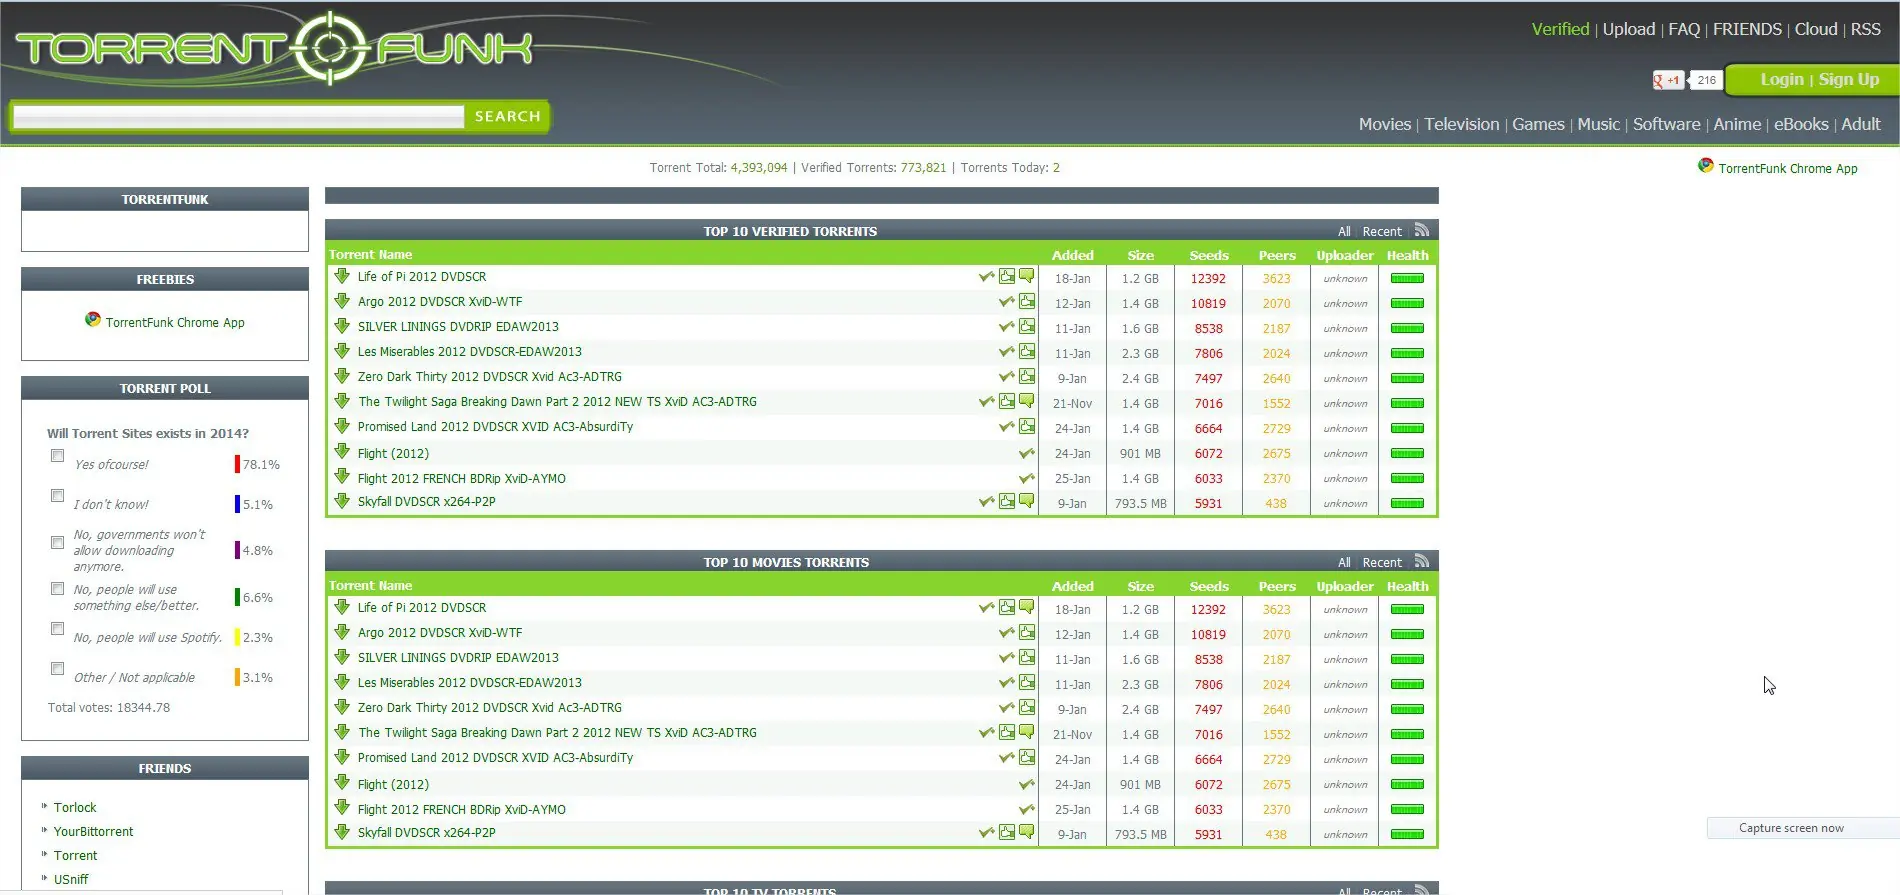This screenshot has height=895, width=1900.
Task: Click thumbs-up icon for Argo 2012 in Verified list
Action: coord(1027,301)
